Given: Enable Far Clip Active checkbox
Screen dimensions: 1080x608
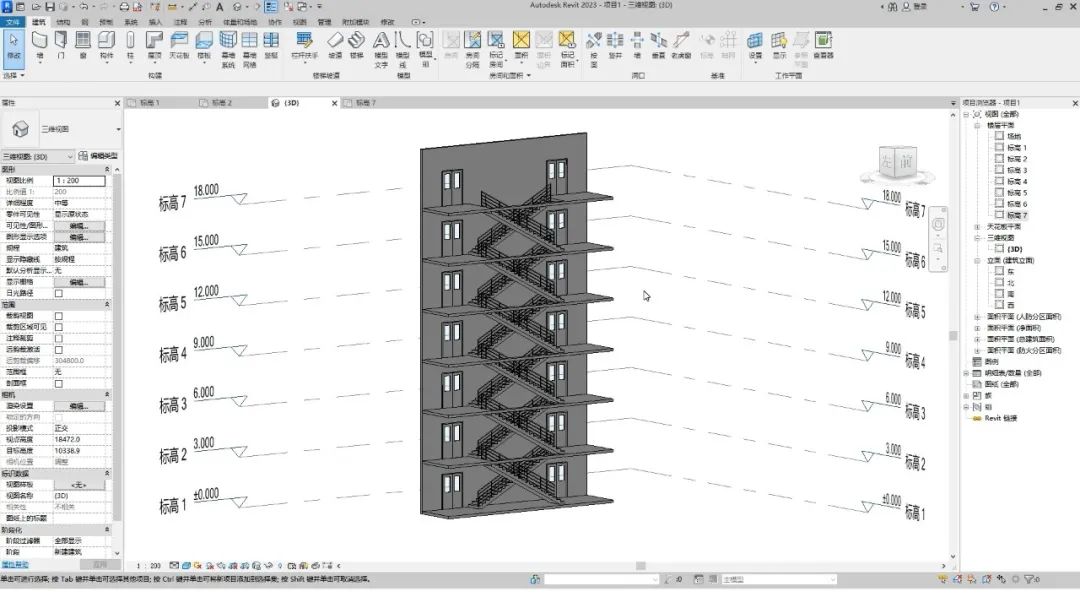Looking at the screenshot, I should coord(59,350).
